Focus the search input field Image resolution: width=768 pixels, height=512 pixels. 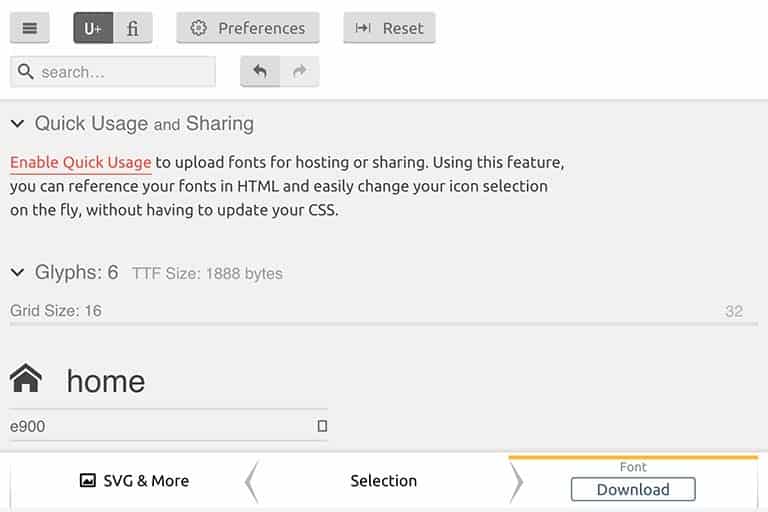coord(113,72)
